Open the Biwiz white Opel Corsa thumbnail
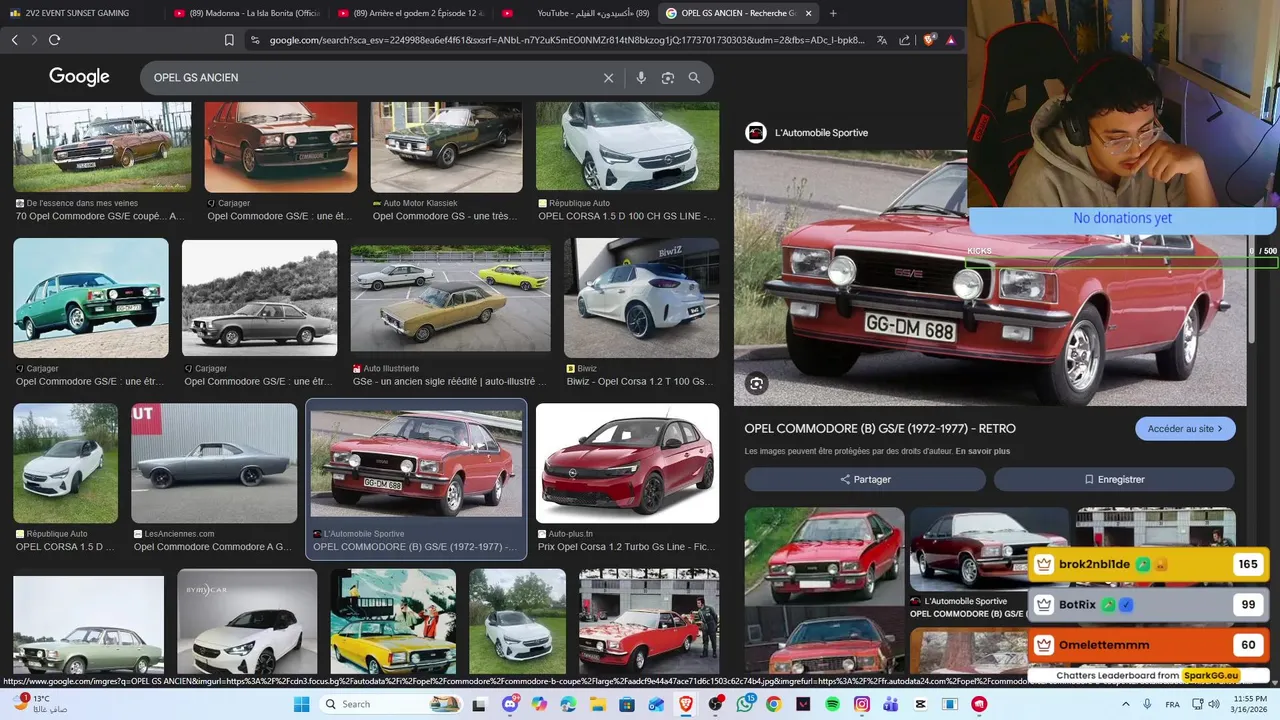Image resolution: width=1280 pixels, height=720 pixels. [642, 298]
